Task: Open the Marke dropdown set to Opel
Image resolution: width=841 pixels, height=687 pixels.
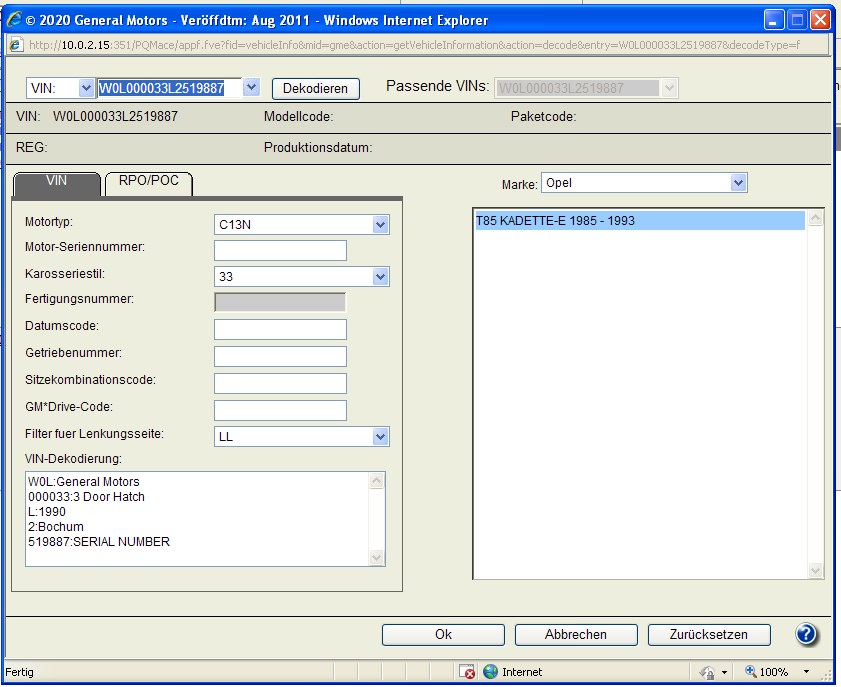Action: pos(738,183)
